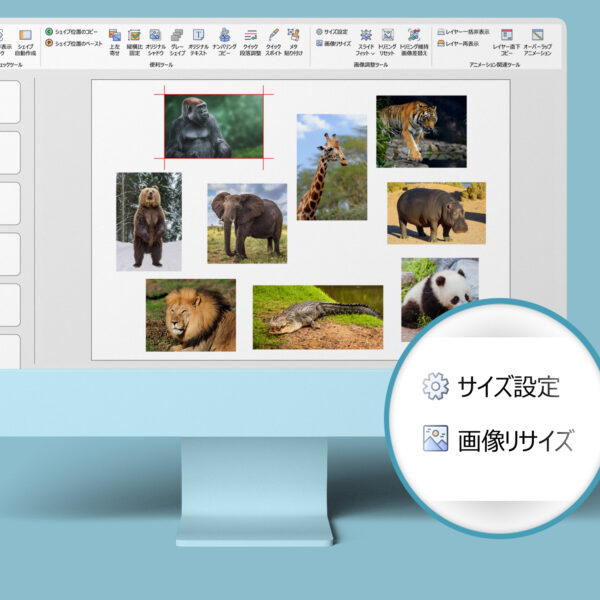Select the tiger photo

pyautogui.click(x=421, y=132)
